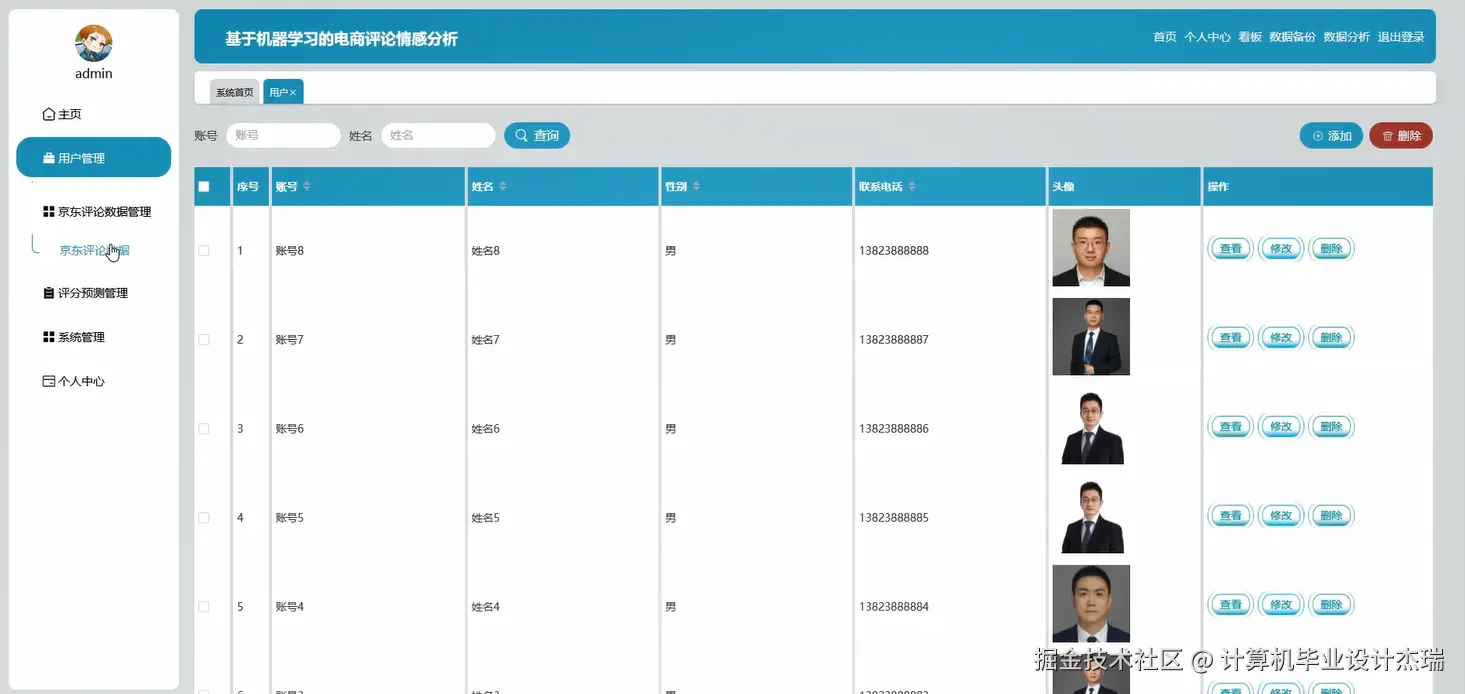Click the home icon beside 主页
Viewport: 1465px width, 694px height.
48,114
